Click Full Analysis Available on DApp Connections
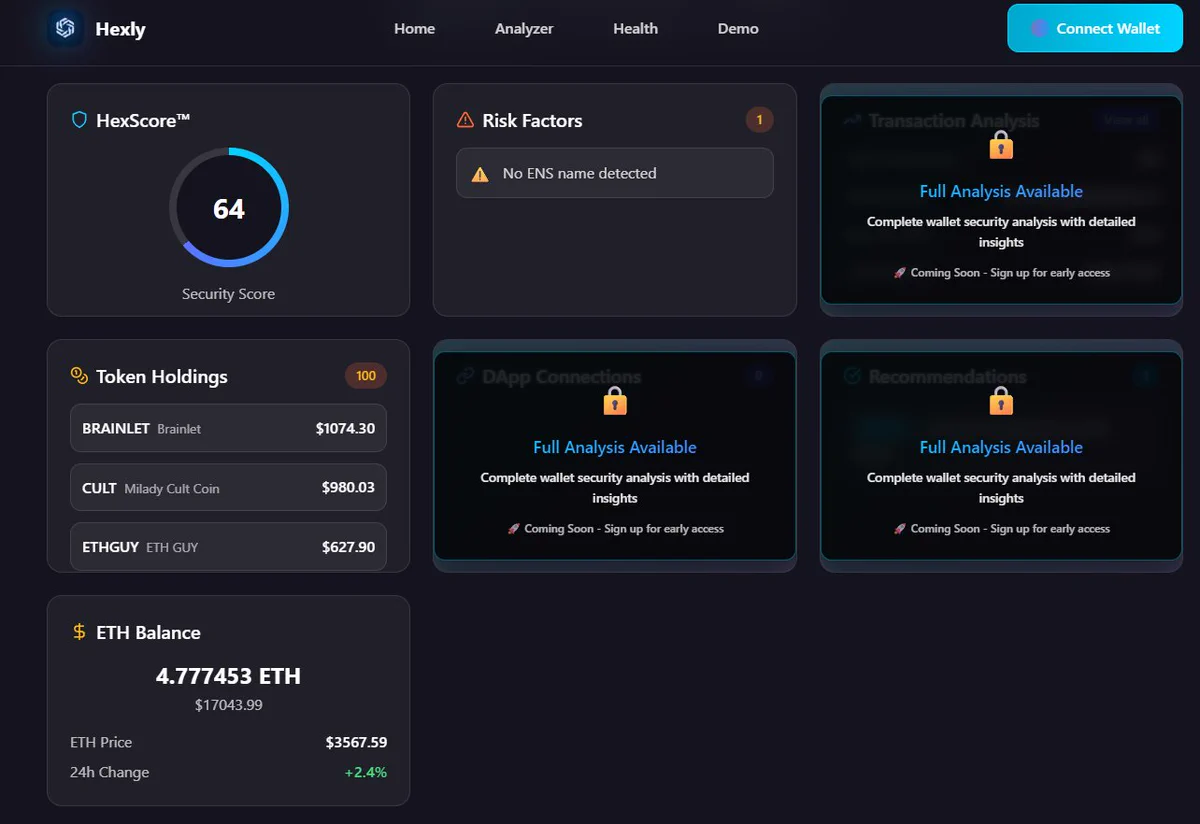 click(615, 447)
